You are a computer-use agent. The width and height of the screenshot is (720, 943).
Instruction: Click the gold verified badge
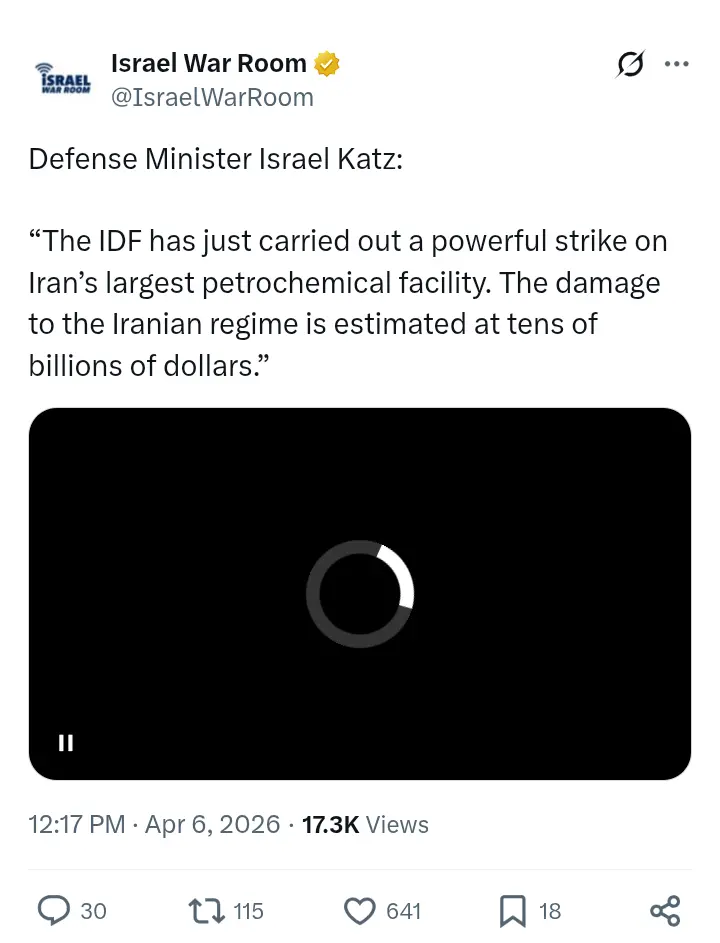(x=327, y=64)
